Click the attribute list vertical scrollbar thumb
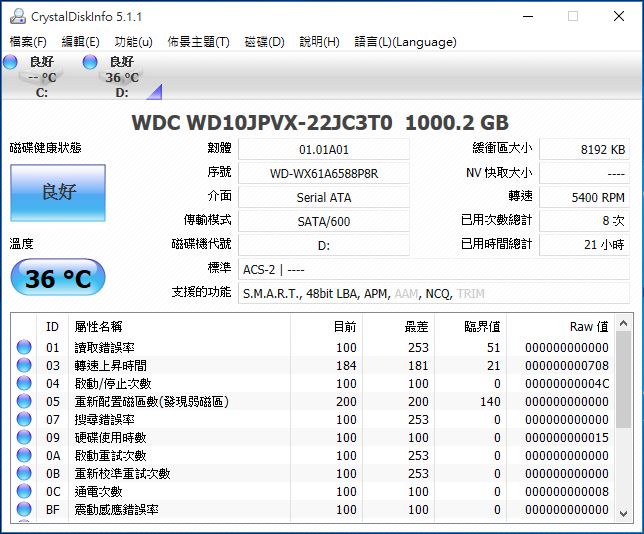 623,380
